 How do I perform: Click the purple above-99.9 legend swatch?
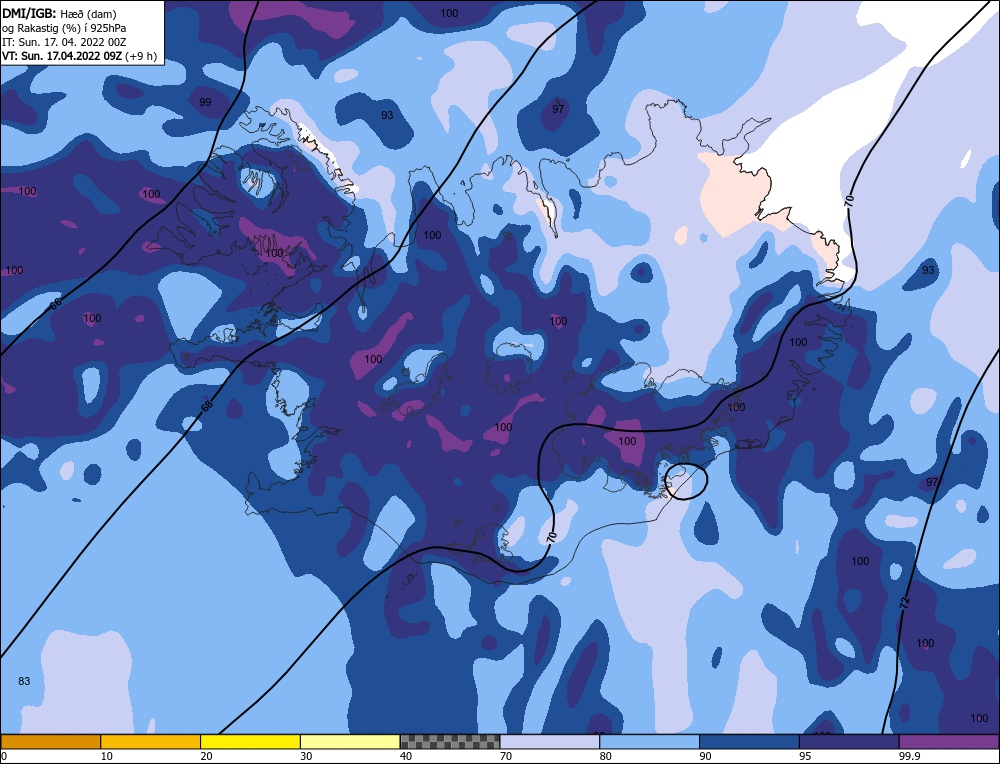click(x=949, y=741)
